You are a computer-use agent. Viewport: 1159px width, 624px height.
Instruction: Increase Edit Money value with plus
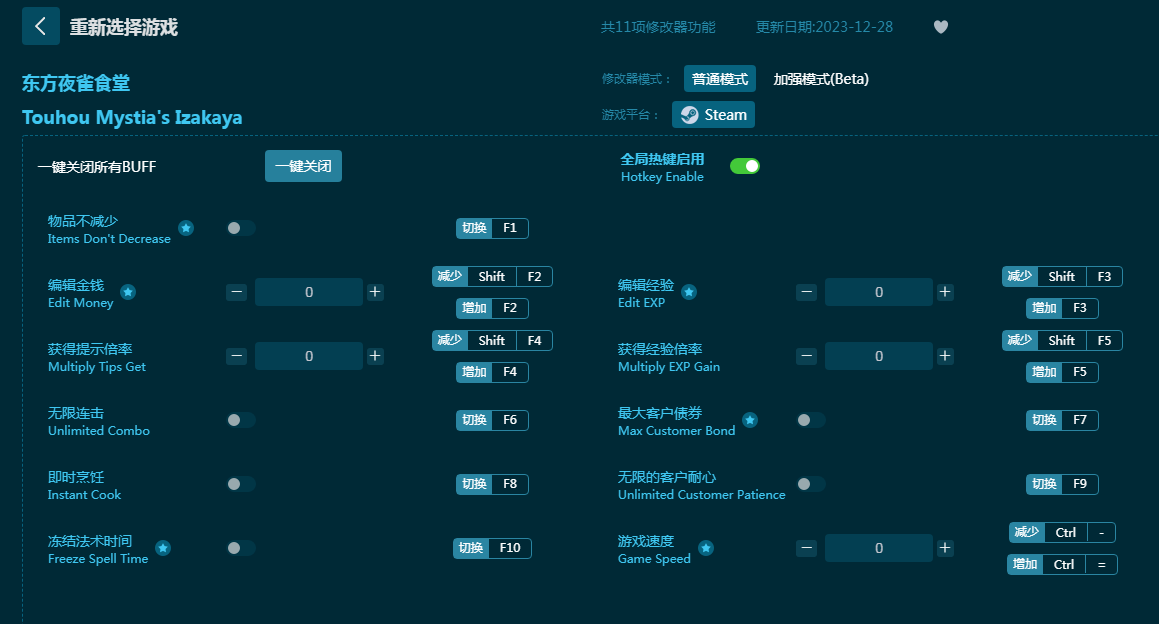point(375,292)
